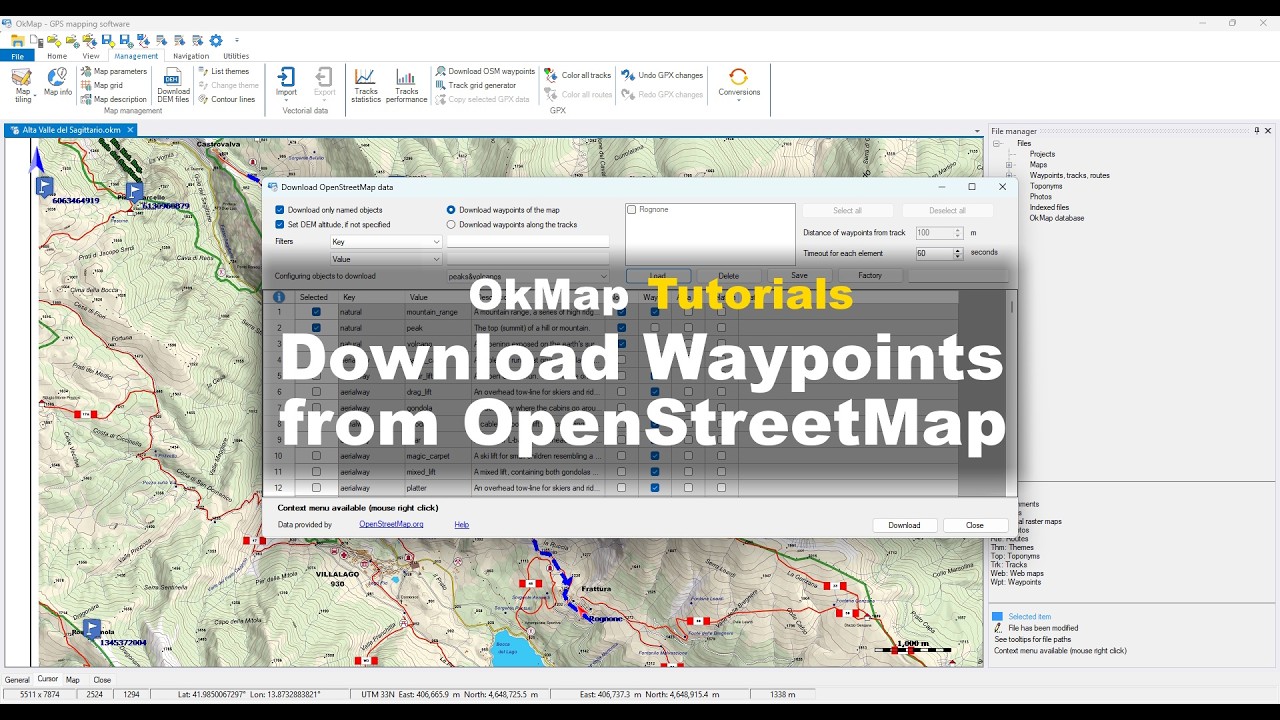Check the Rognone track checkbox
The width and height of the screenshot is (1280, 720).
click(632, 210)
